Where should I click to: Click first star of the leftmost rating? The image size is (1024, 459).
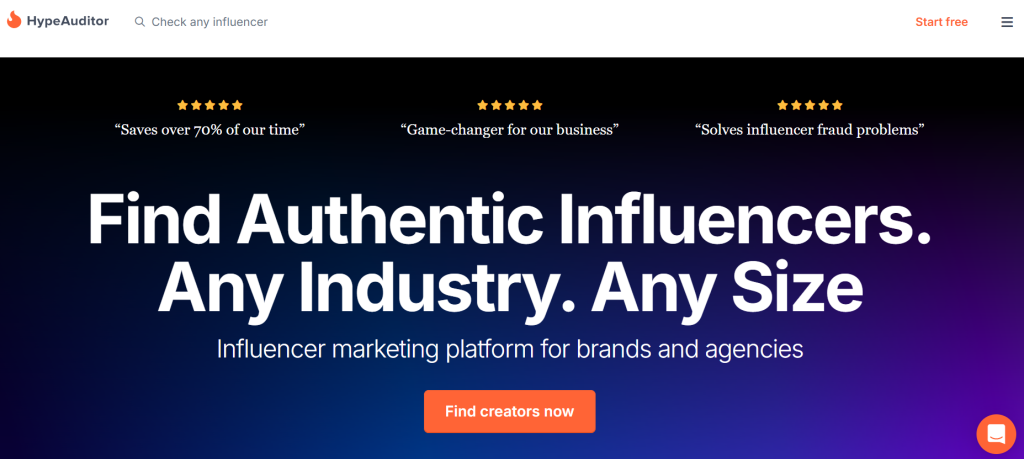tap(182, 105)
